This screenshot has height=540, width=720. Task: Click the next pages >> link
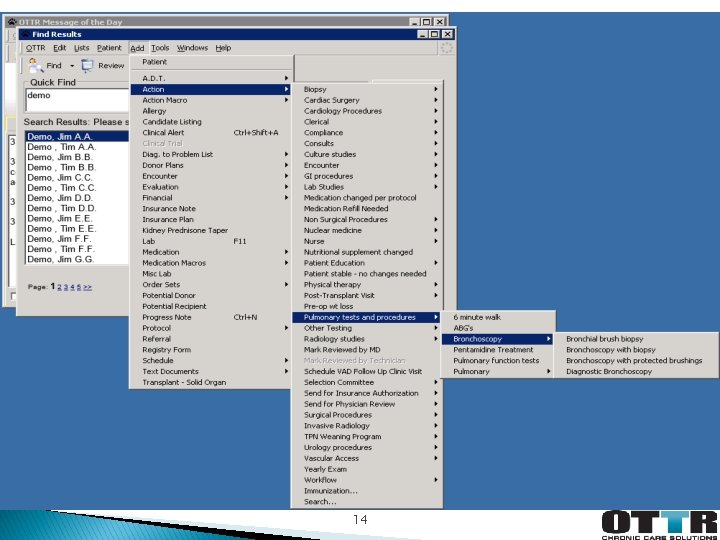(87, 287)
